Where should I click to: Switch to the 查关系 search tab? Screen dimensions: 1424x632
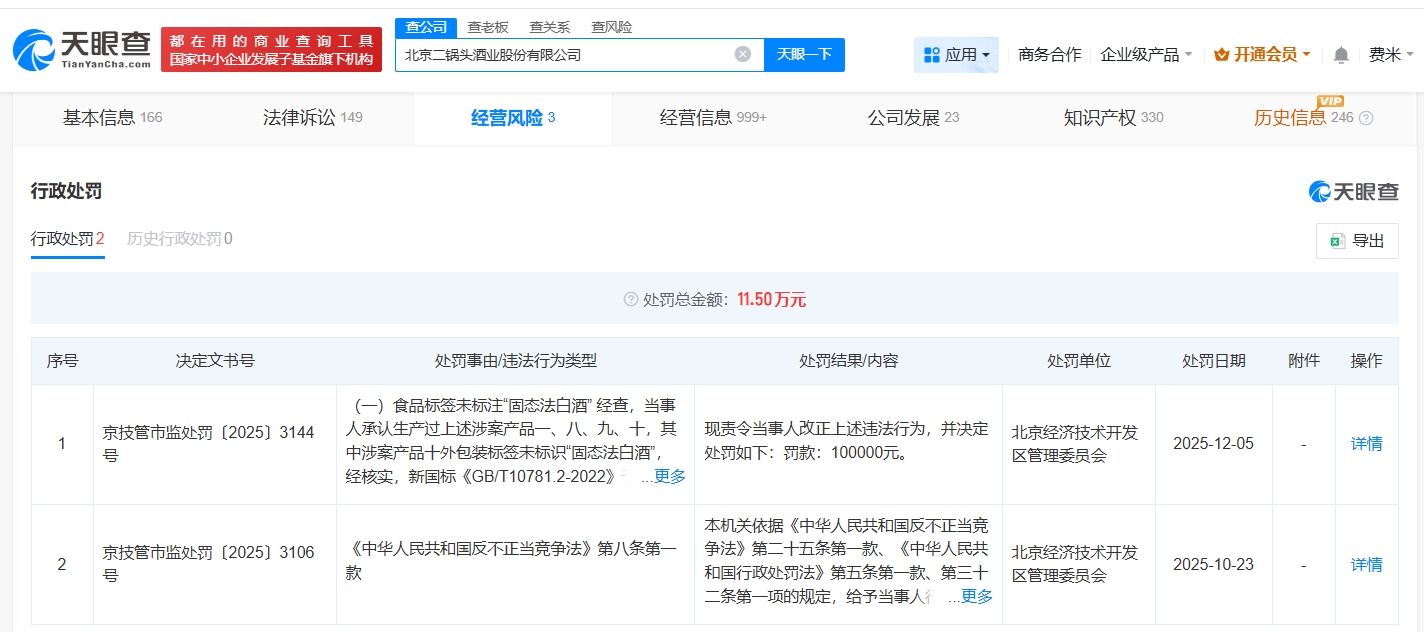coord(550,27)
